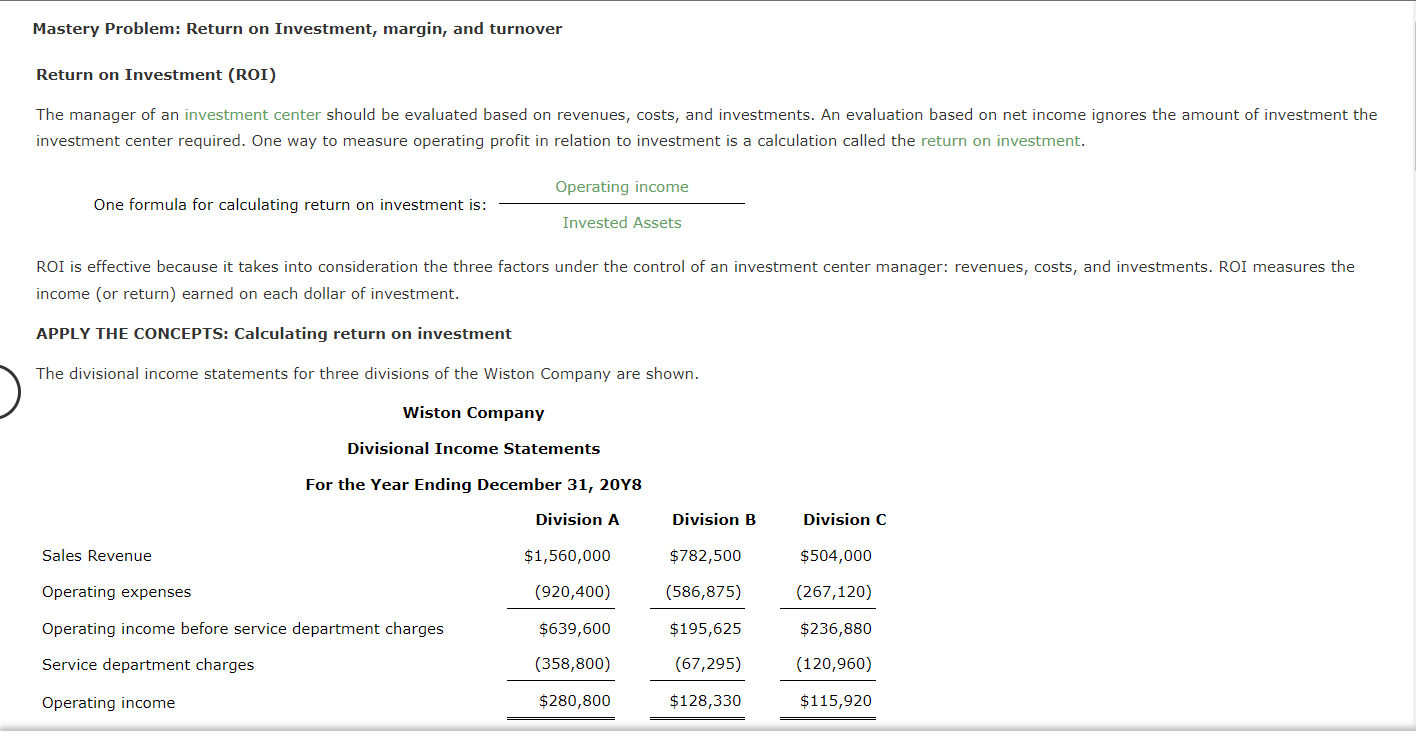The image size is (1416, 740).
Task: Select the Wiston Company title
Action: [x=473, y=412]
